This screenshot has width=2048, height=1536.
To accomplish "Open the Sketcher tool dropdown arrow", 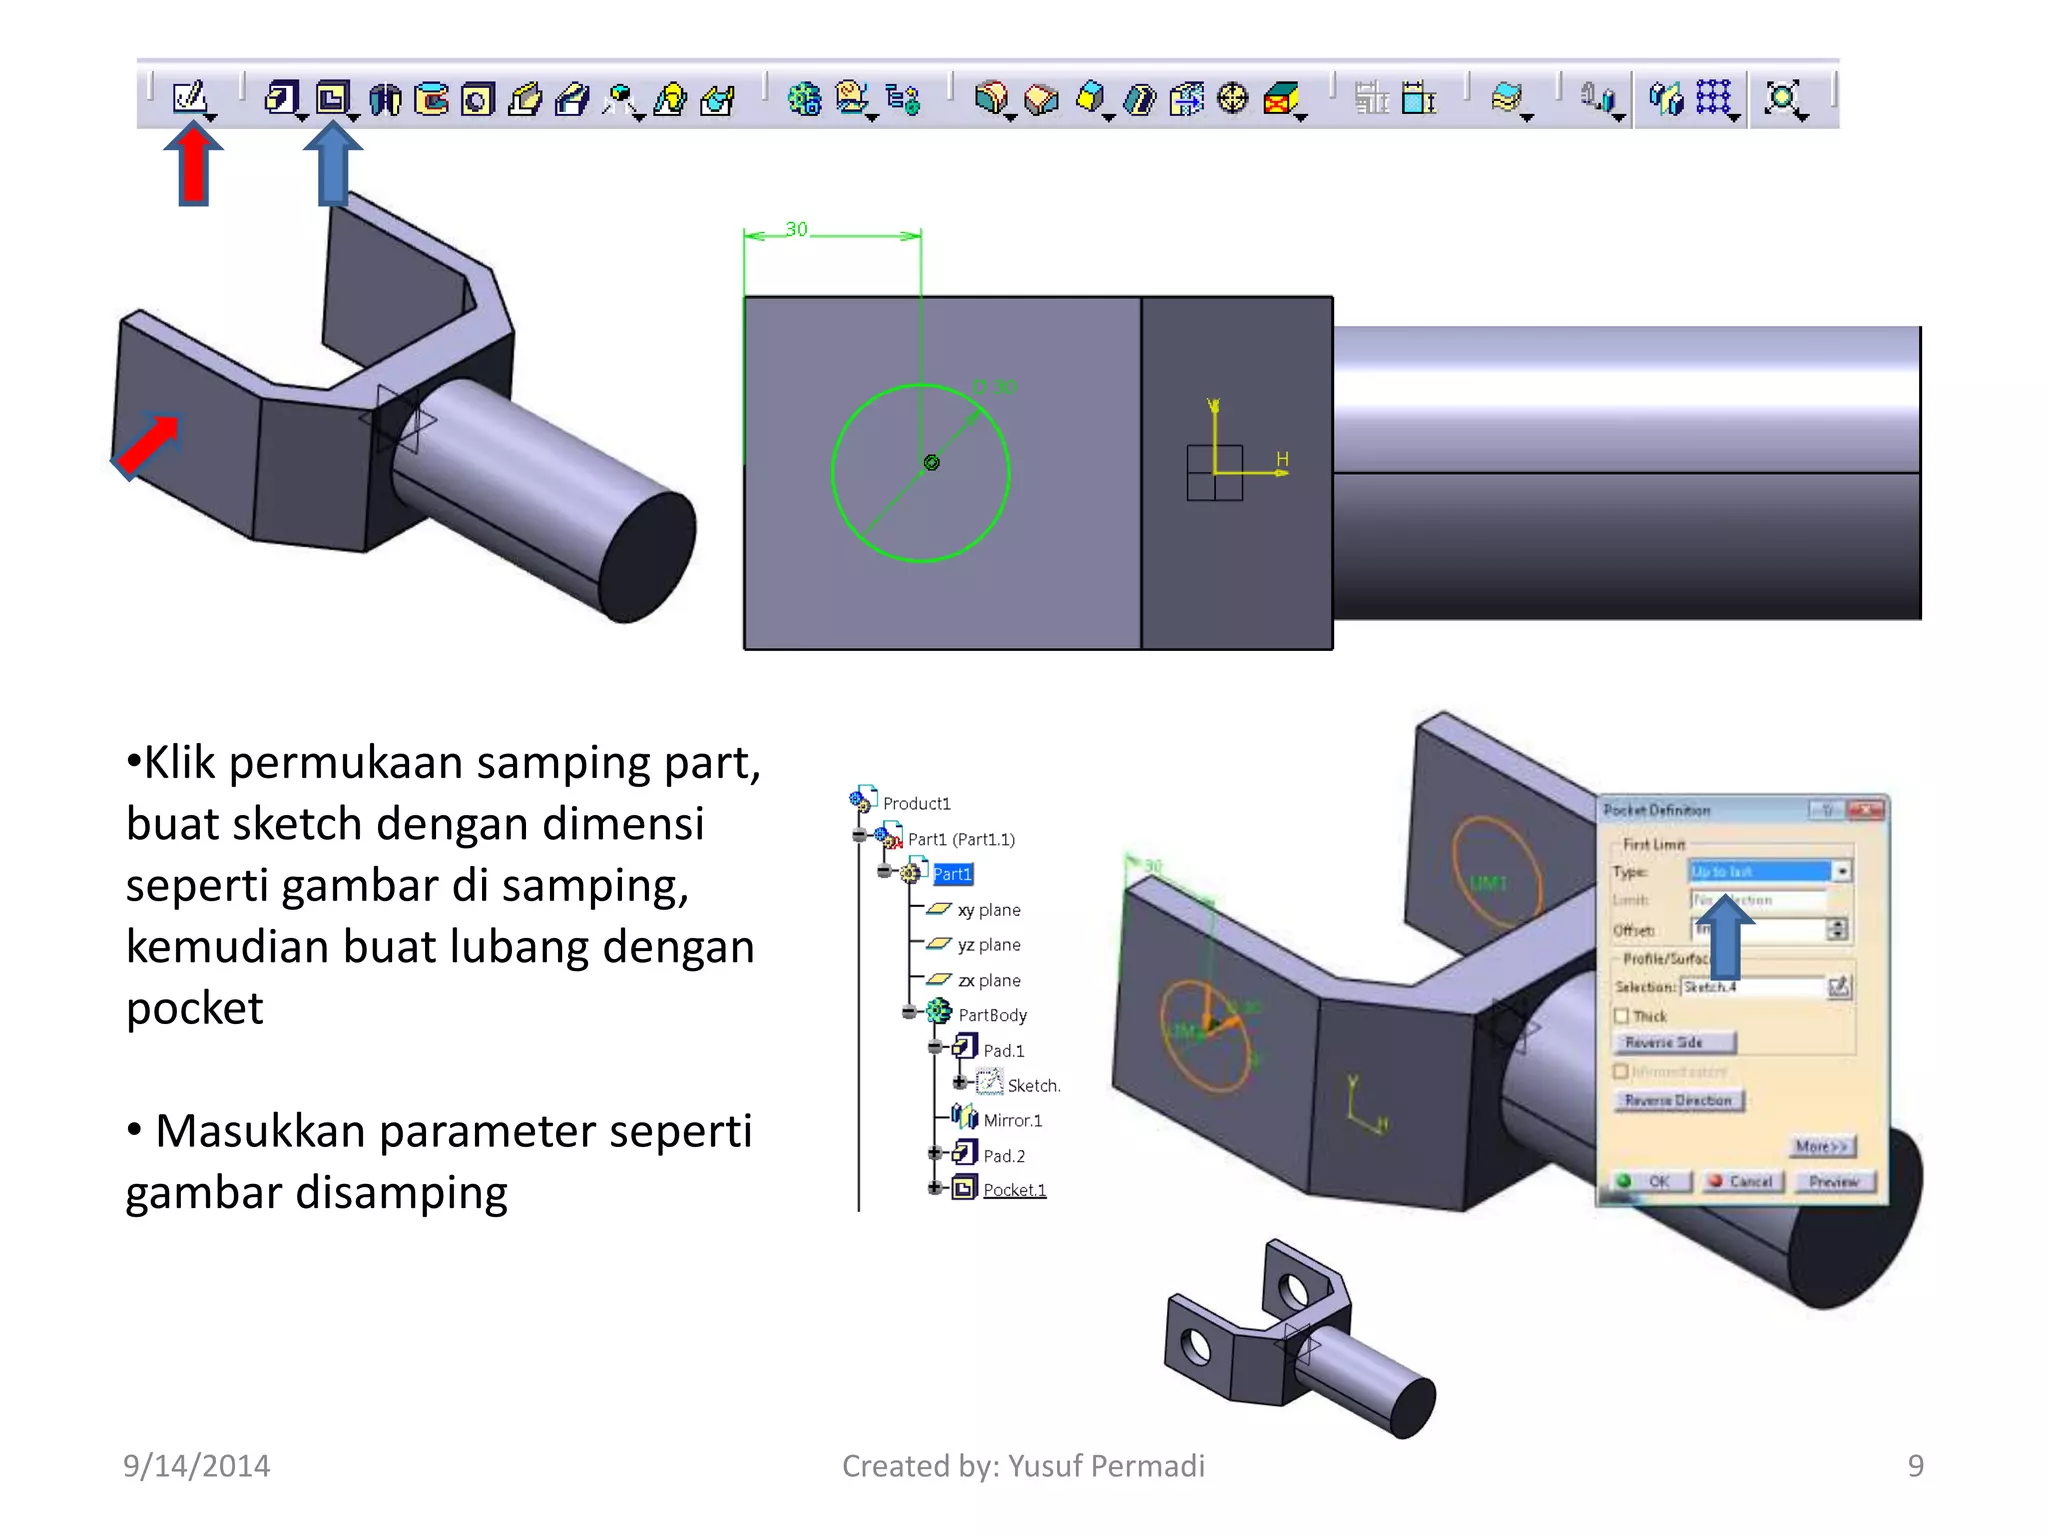I will (x=211, y=118).
